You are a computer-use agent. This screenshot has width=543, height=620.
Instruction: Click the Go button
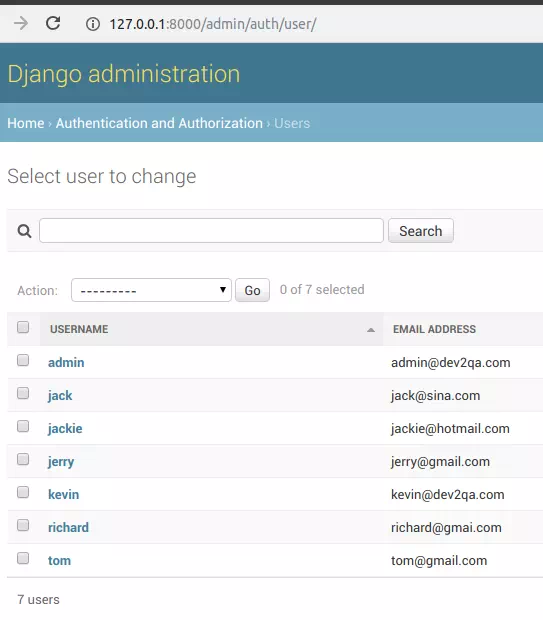pyautogui.click(x=252, y=290)
